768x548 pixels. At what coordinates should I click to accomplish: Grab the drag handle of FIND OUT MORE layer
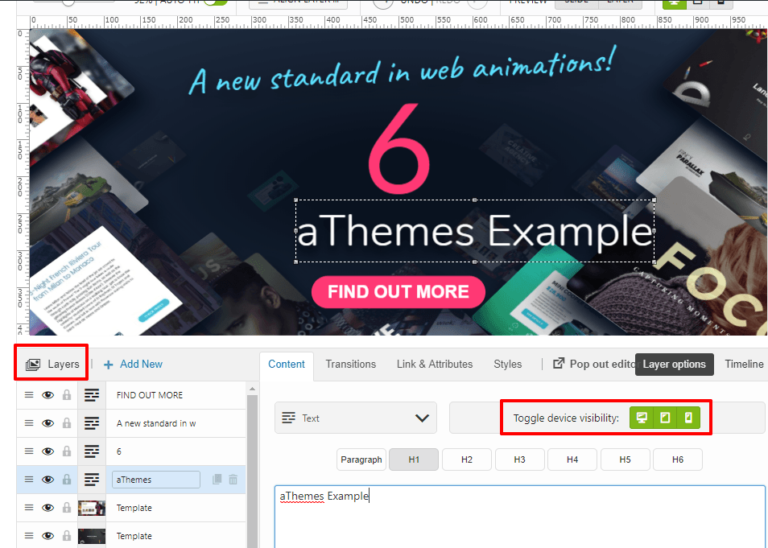29,395
